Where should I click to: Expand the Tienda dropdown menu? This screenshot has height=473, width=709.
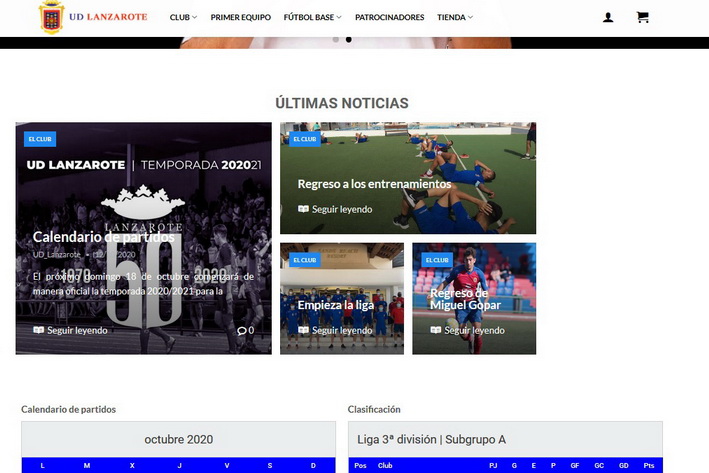click(x=455, y=17)
